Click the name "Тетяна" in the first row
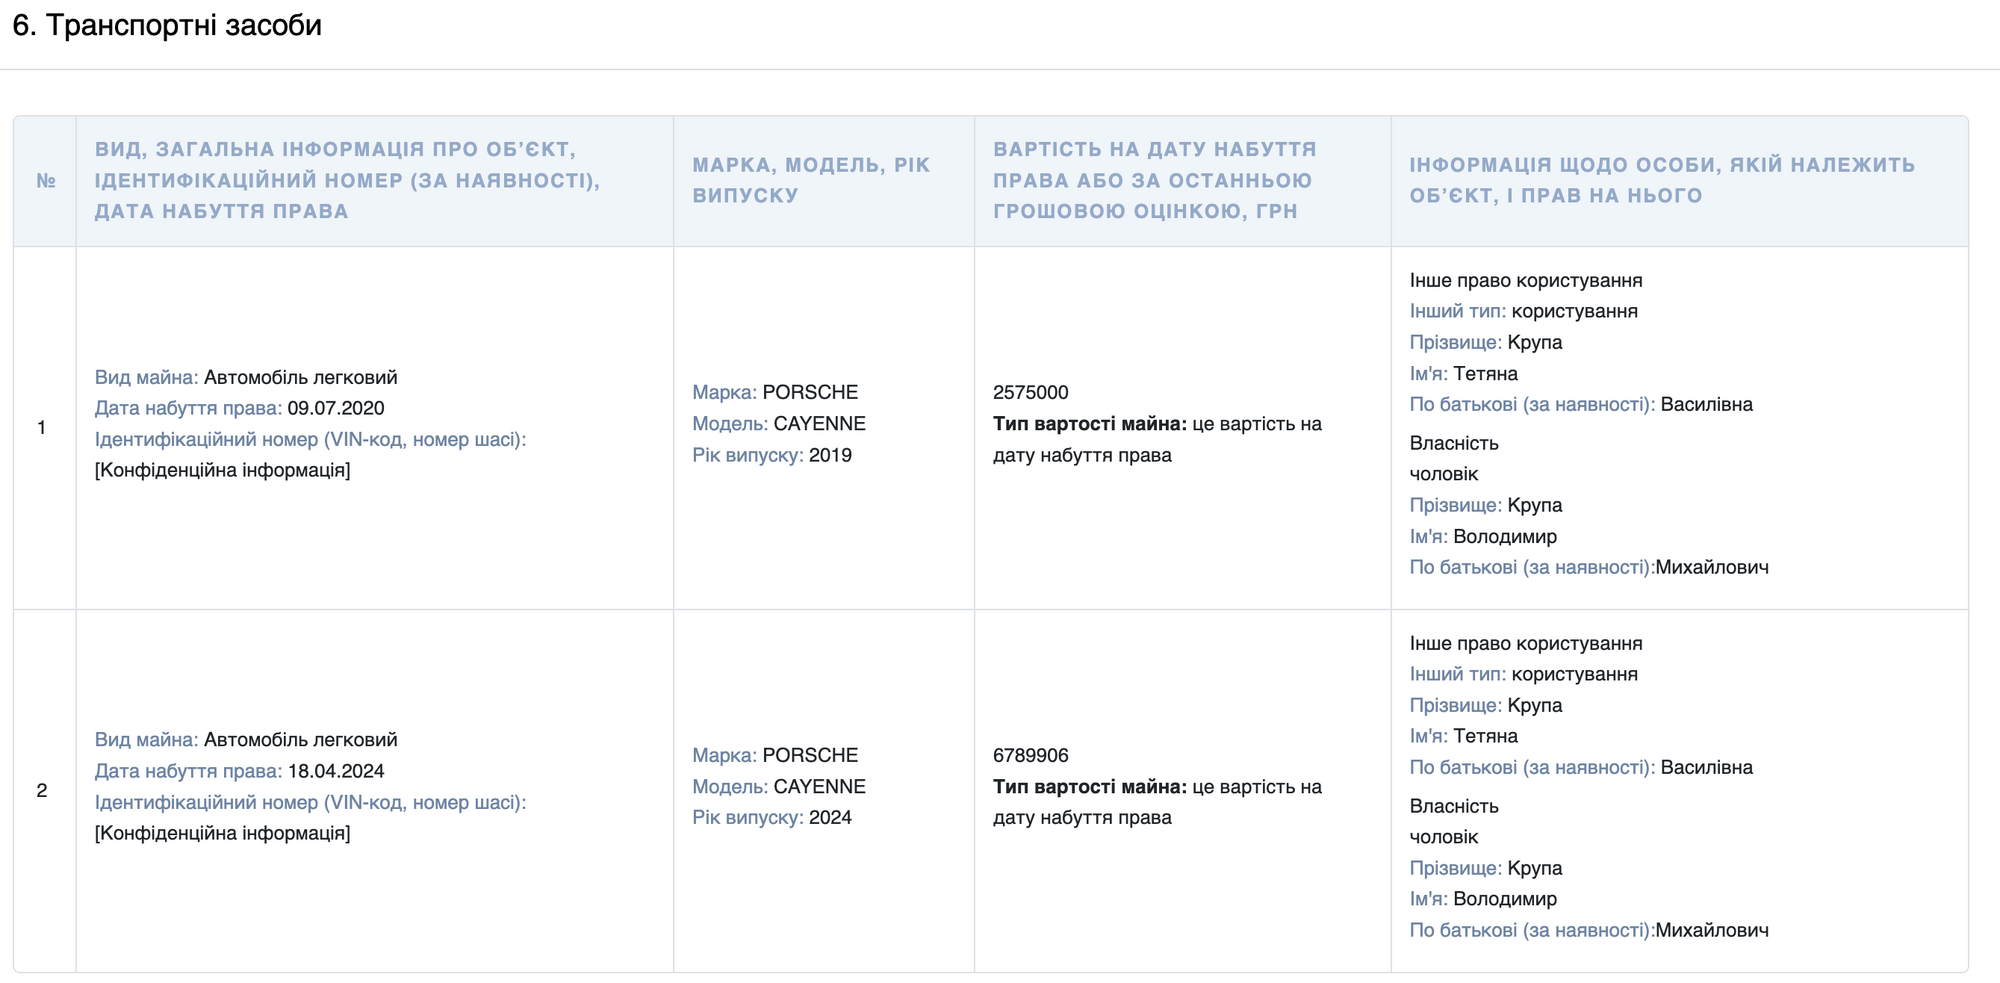The width and height of the screenshot is (2000, 983). [x=1485, y=373]
